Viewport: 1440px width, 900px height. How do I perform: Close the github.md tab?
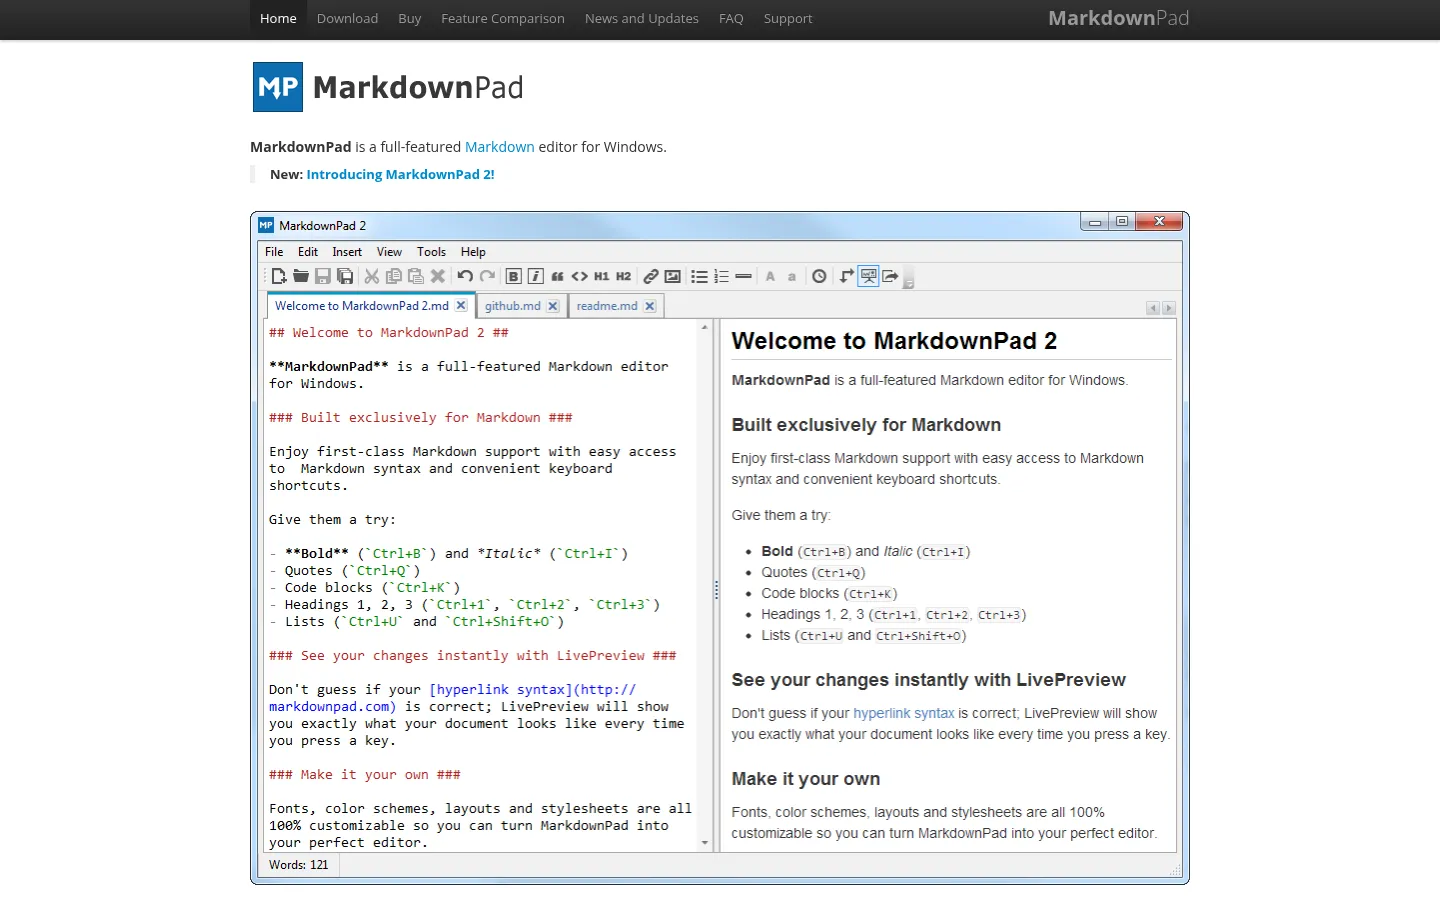[x=553, y=306]
